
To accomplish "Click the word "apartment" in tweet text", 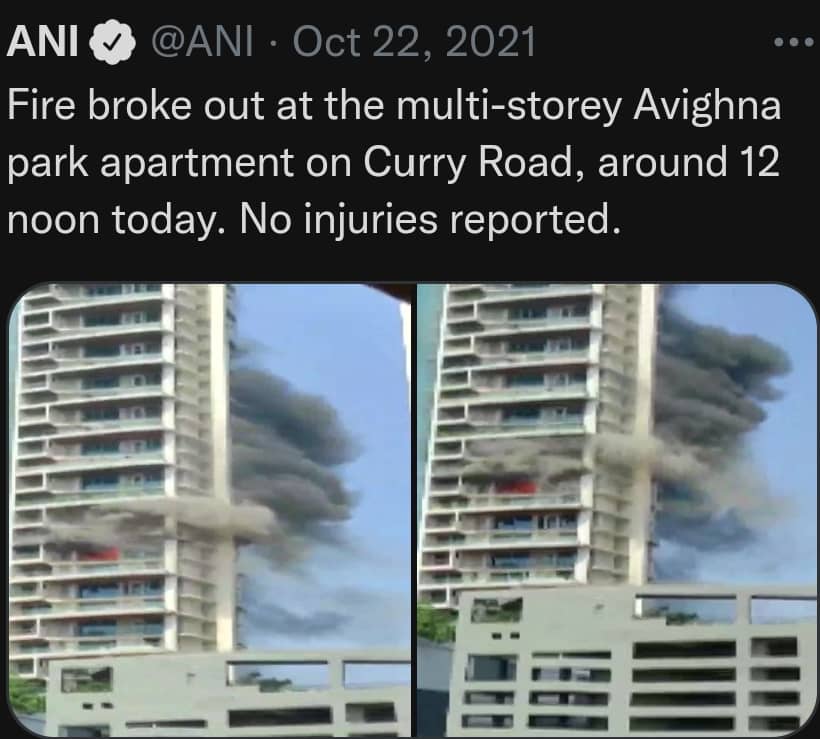I will (x=197, y=164).
